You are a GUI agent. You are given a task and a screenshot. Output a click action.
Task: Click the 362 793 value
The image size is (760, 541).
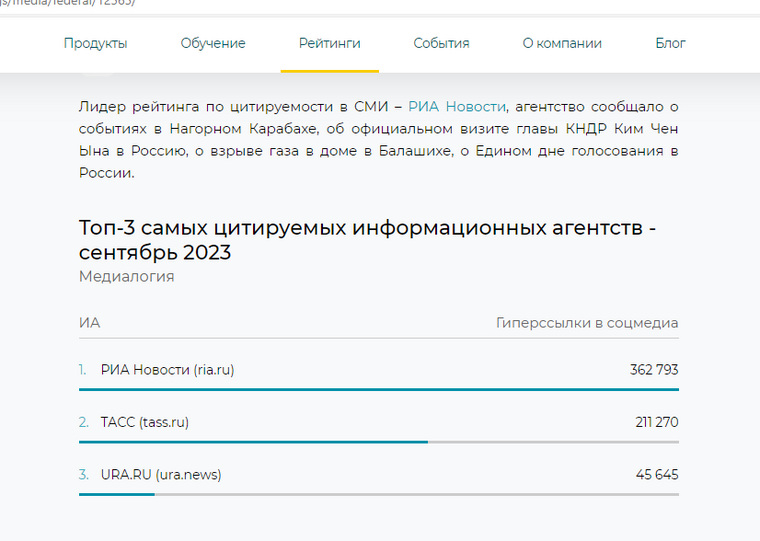pos(654,370)
